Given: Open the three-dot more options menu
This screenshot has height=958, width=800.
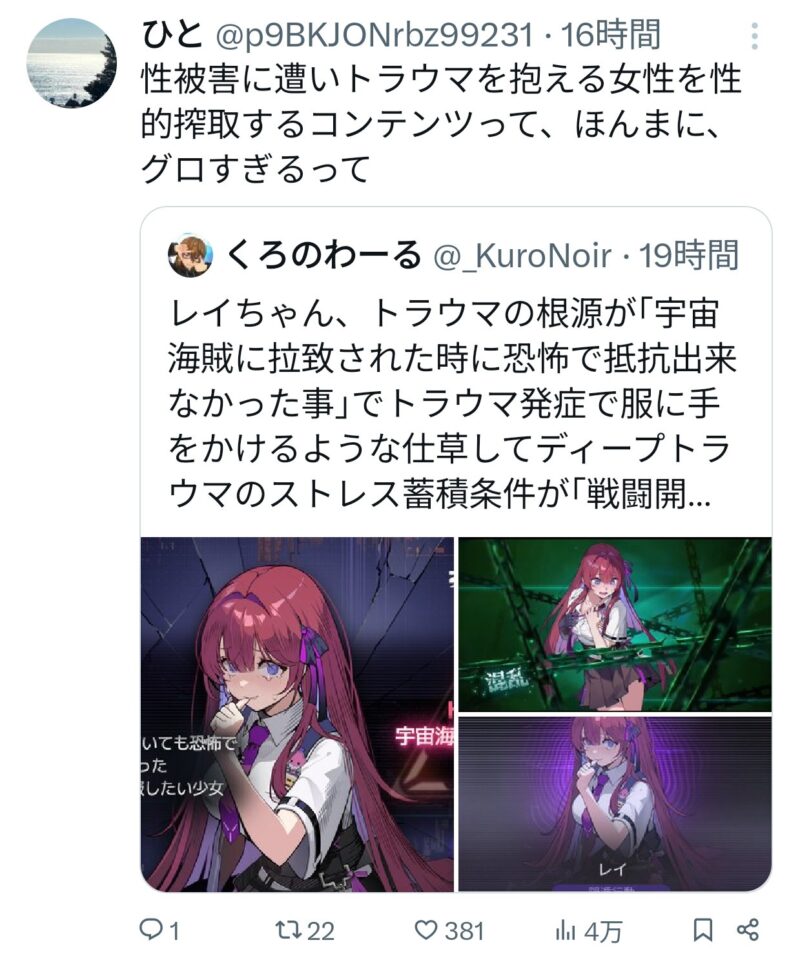Looking at the screenshot, I should click(x=755, y=36).
